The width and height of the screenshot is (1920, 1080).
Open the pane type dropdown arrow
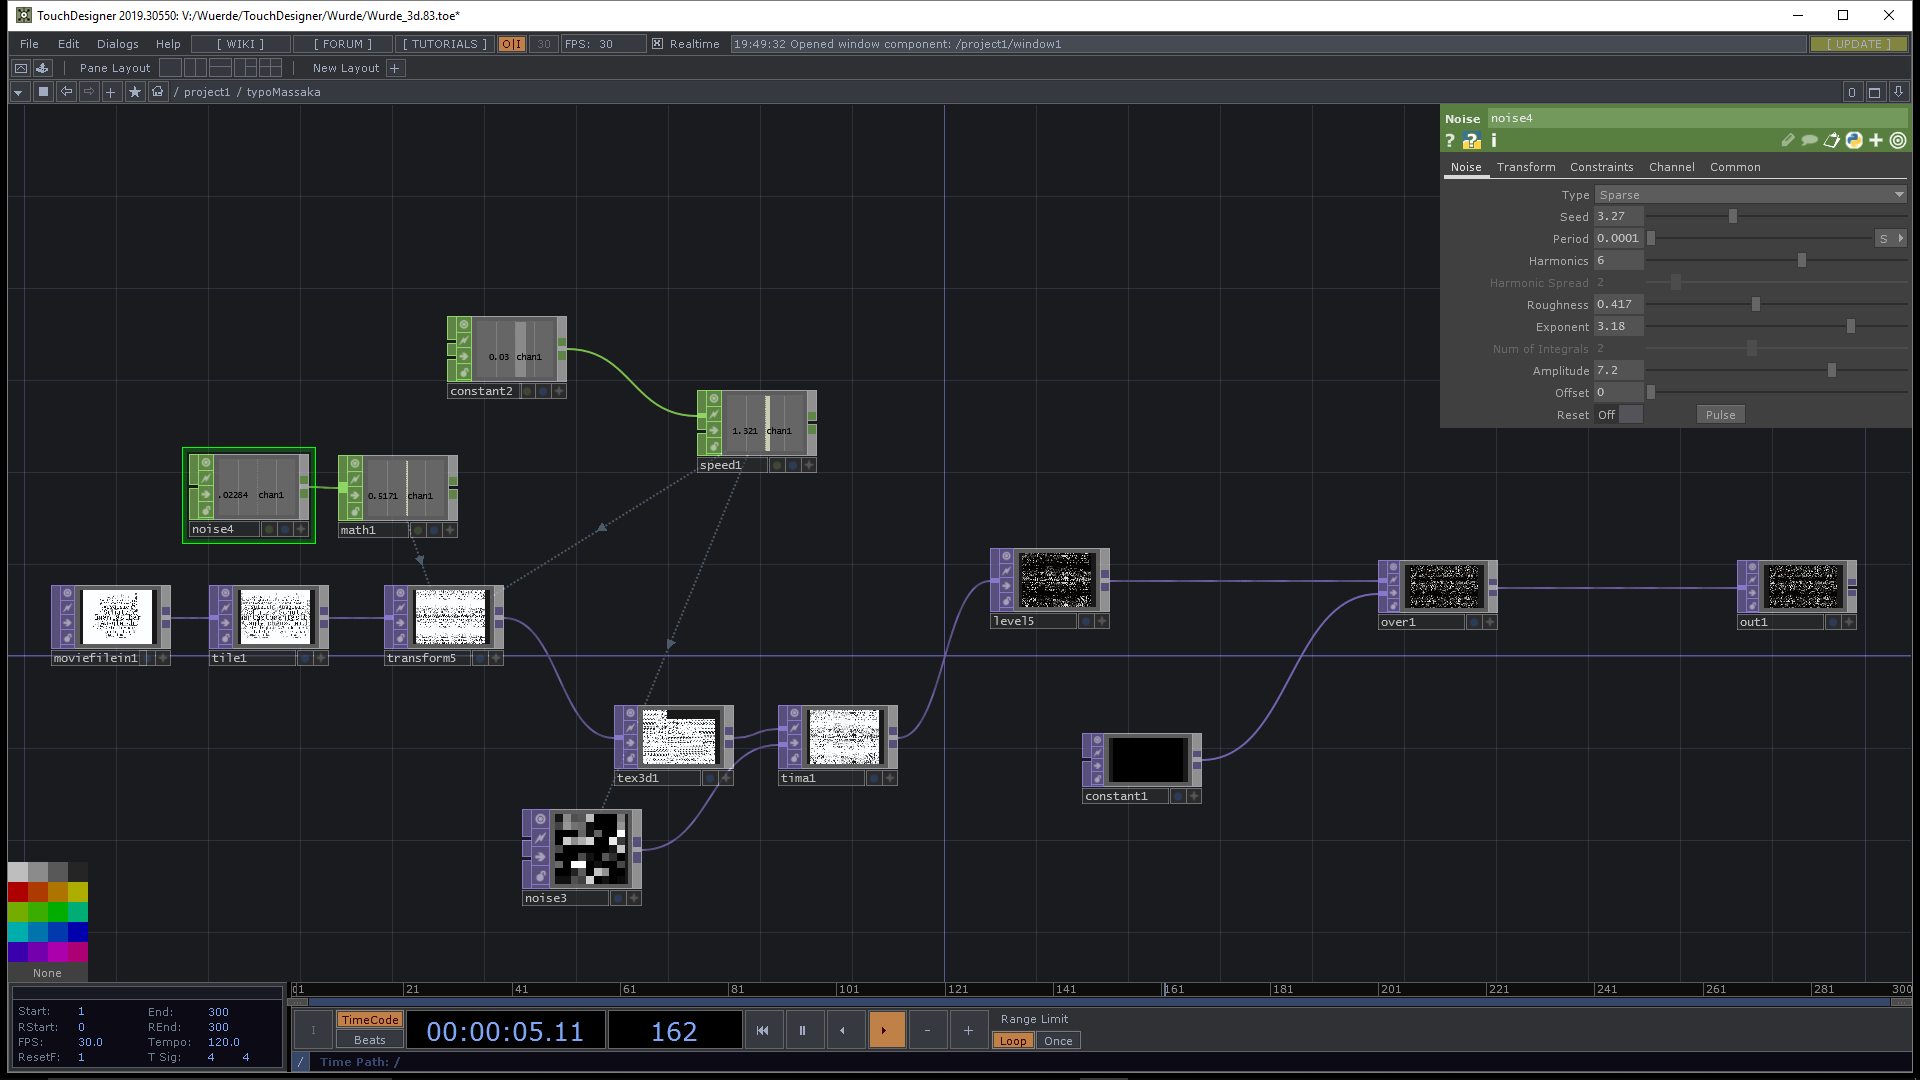click(18, 92)
